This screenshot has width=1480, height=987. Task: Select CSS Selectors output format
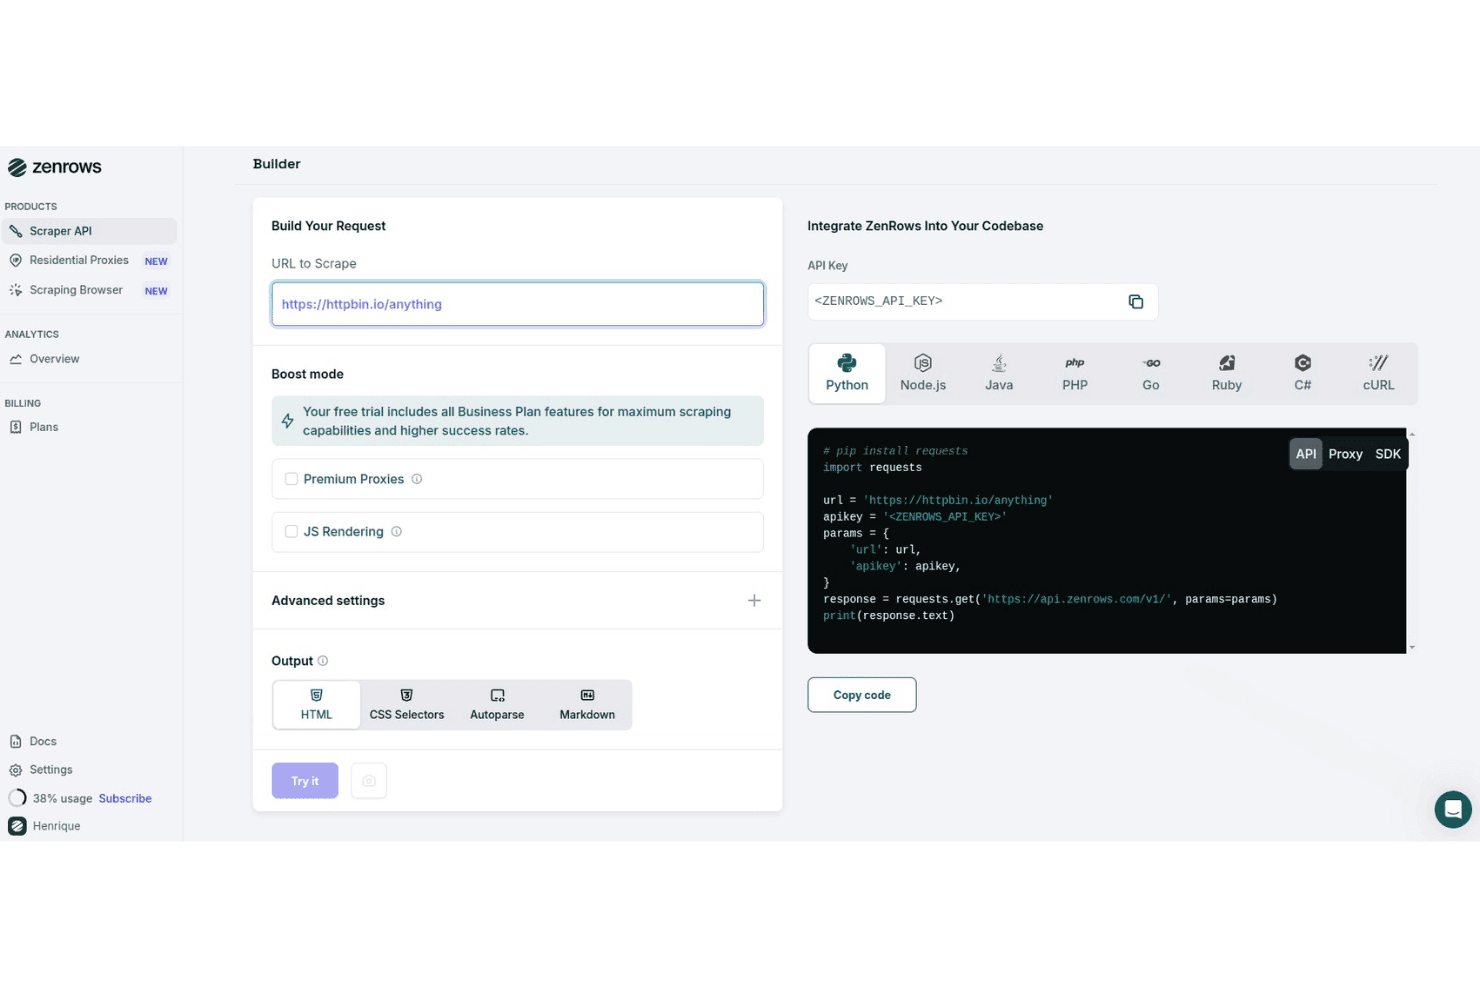coord(407,705)
